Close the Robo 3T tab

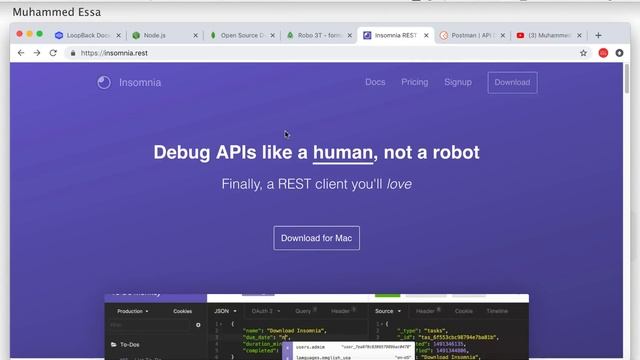[350, 36]
